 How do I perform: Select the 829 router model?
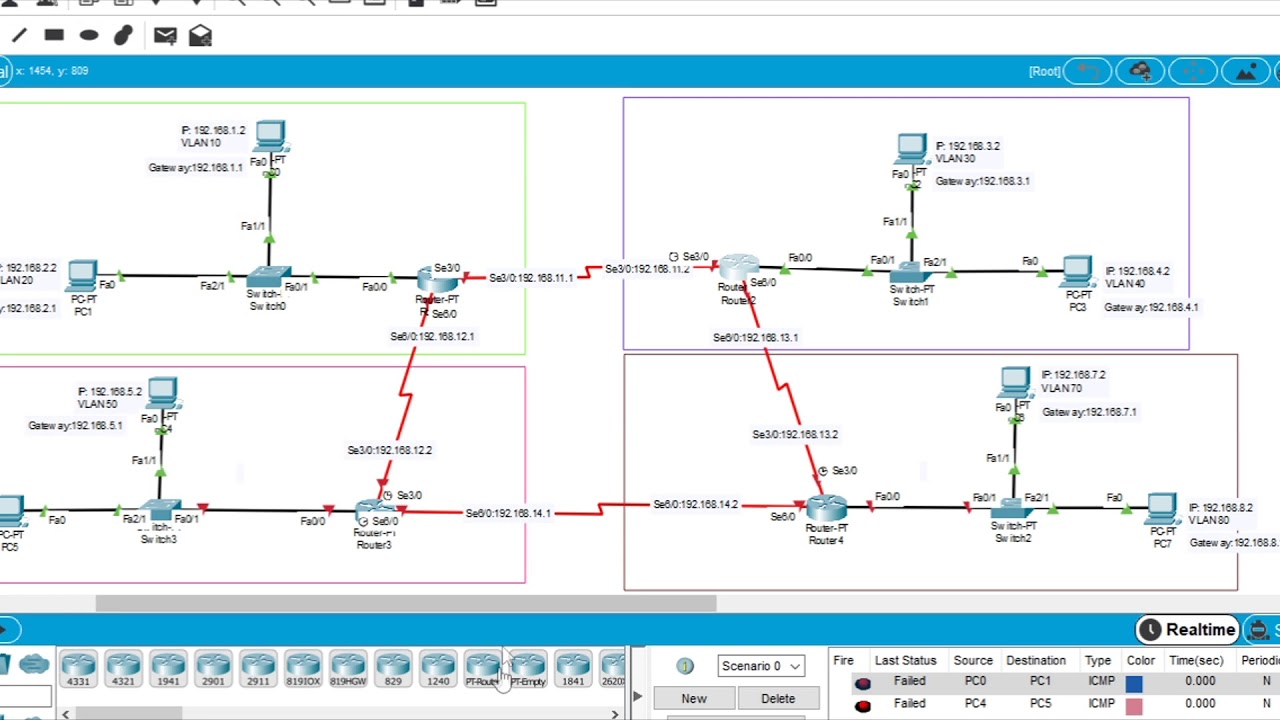(393, 669)
